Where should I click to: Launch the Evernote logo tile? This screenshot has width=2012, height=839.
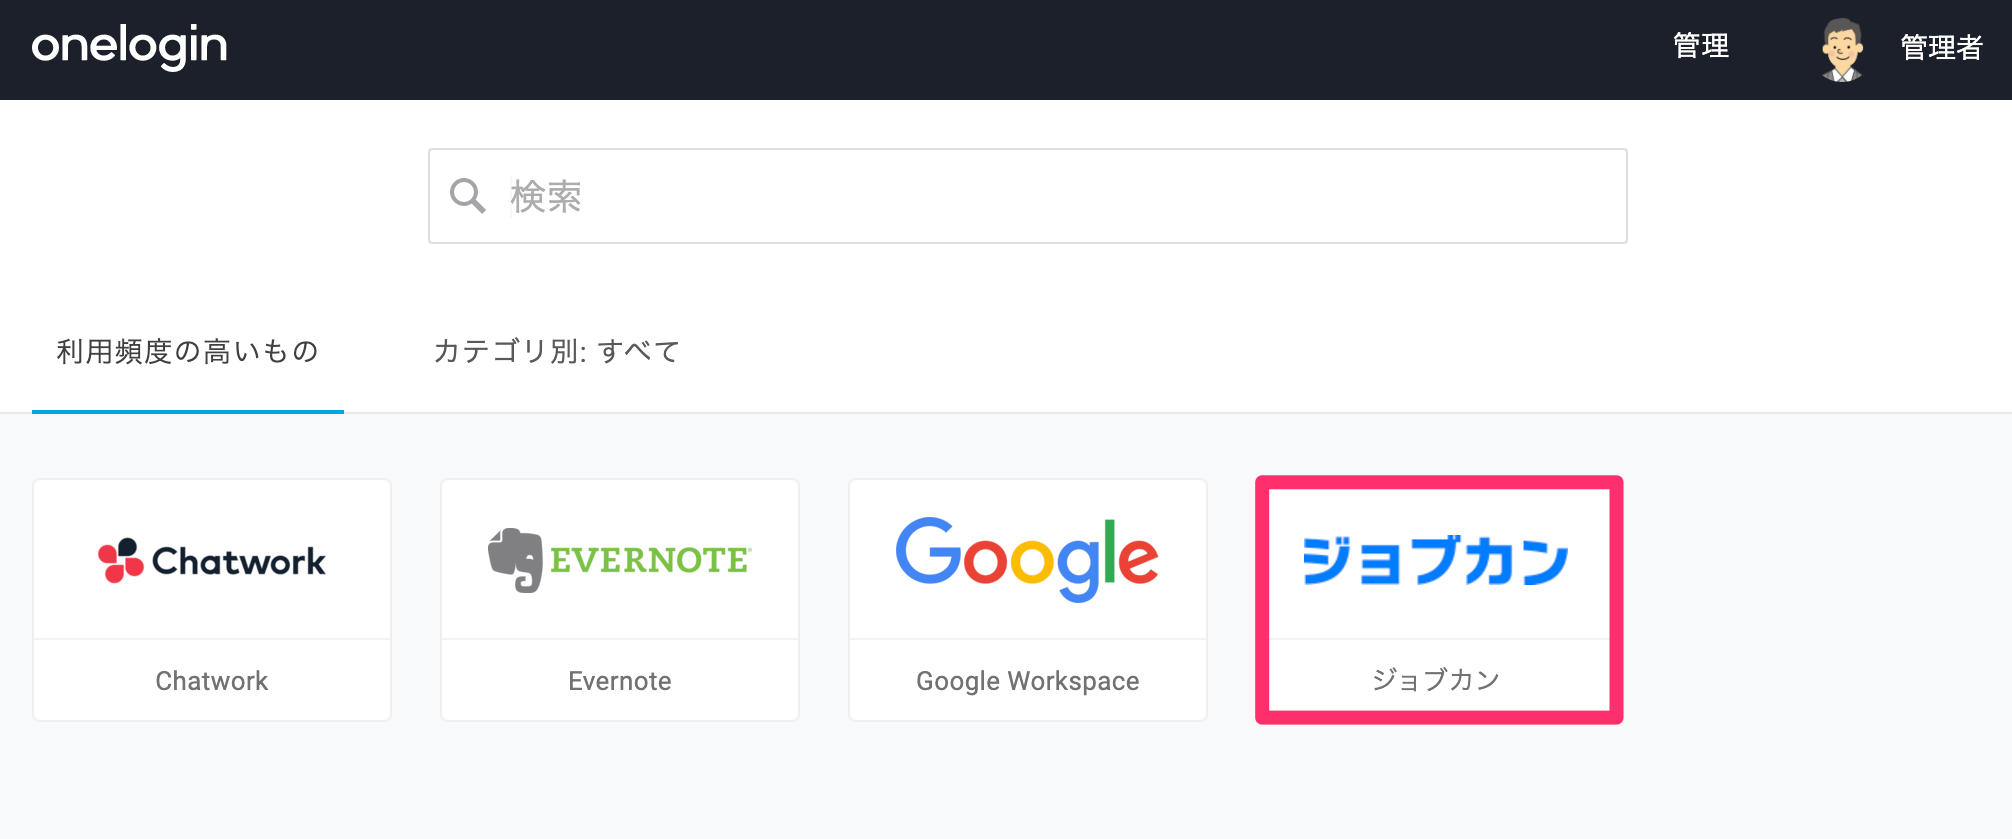point(620,560)
